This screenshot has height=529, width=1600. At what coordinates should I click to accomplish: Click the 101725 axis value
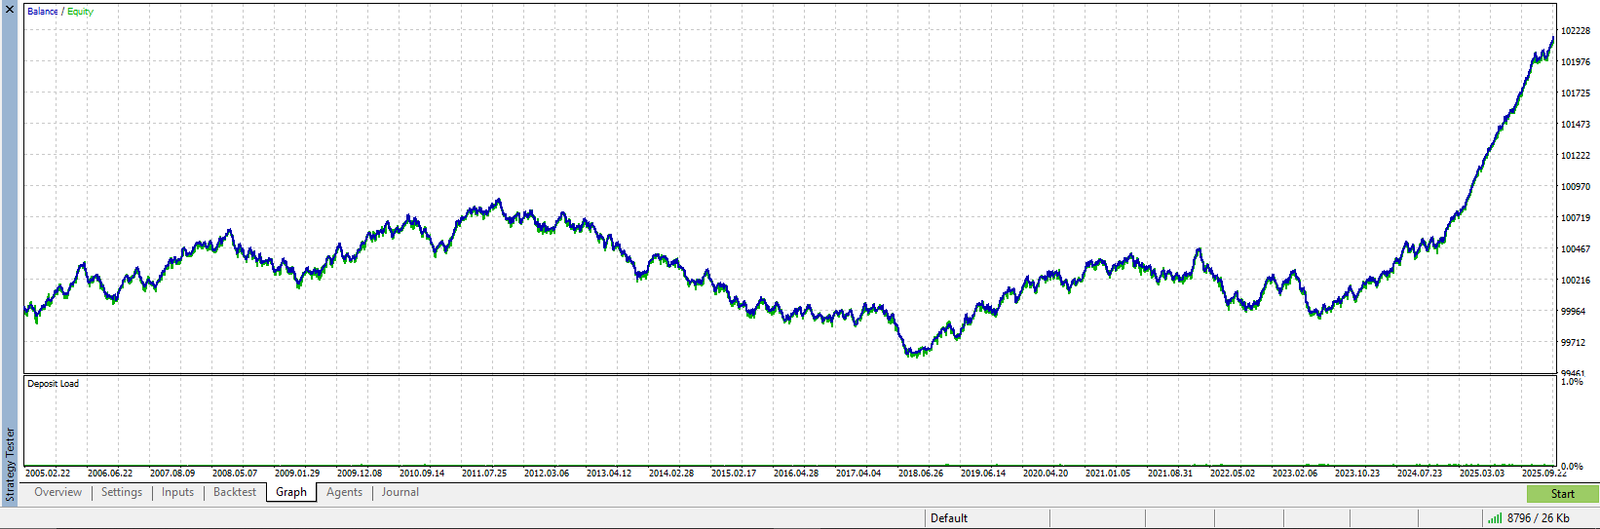point(1576,93)
